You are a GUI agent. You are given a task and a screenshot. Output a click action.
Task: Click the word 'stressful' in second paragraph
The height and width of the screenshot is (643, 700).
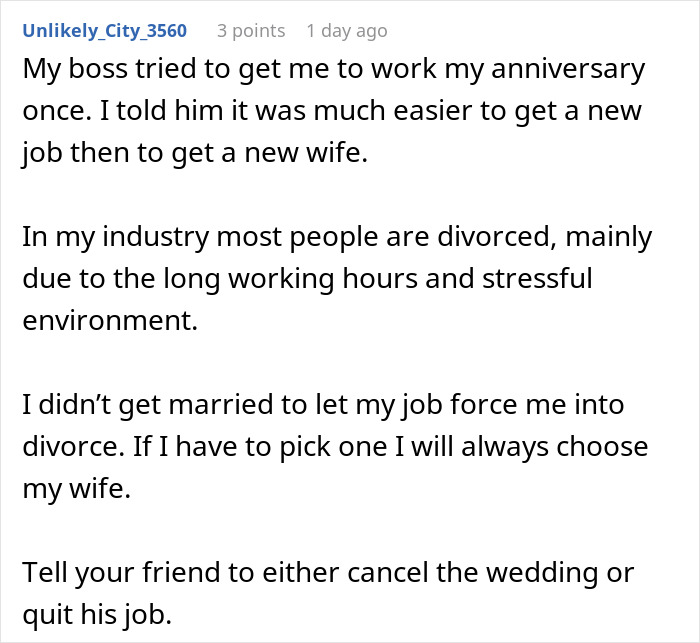click(536, 278)
